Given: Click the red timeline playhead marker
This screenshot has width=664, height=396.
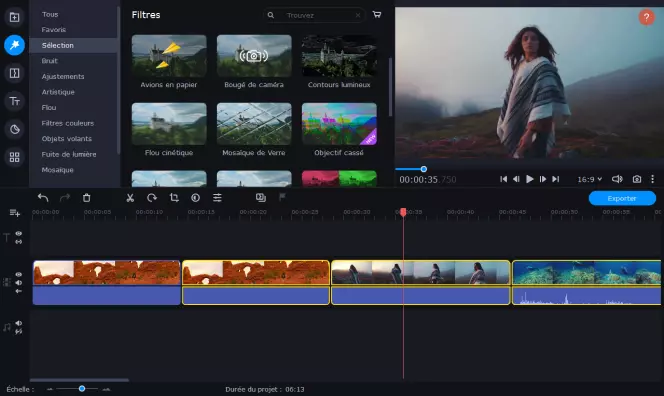Looking at the screenshot, I should 403,212.
